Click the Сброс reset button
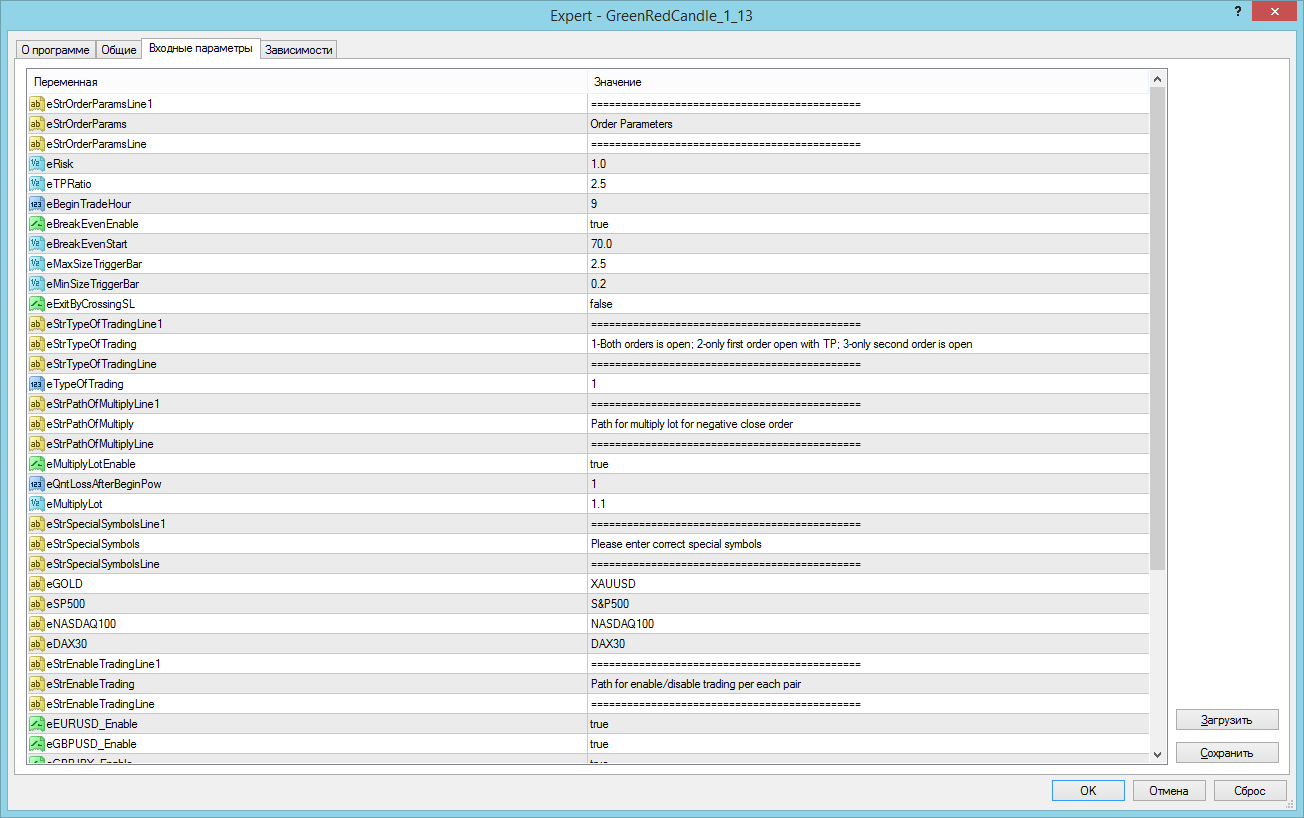This screenshot has height=818, width=1304. point(1250,790)
